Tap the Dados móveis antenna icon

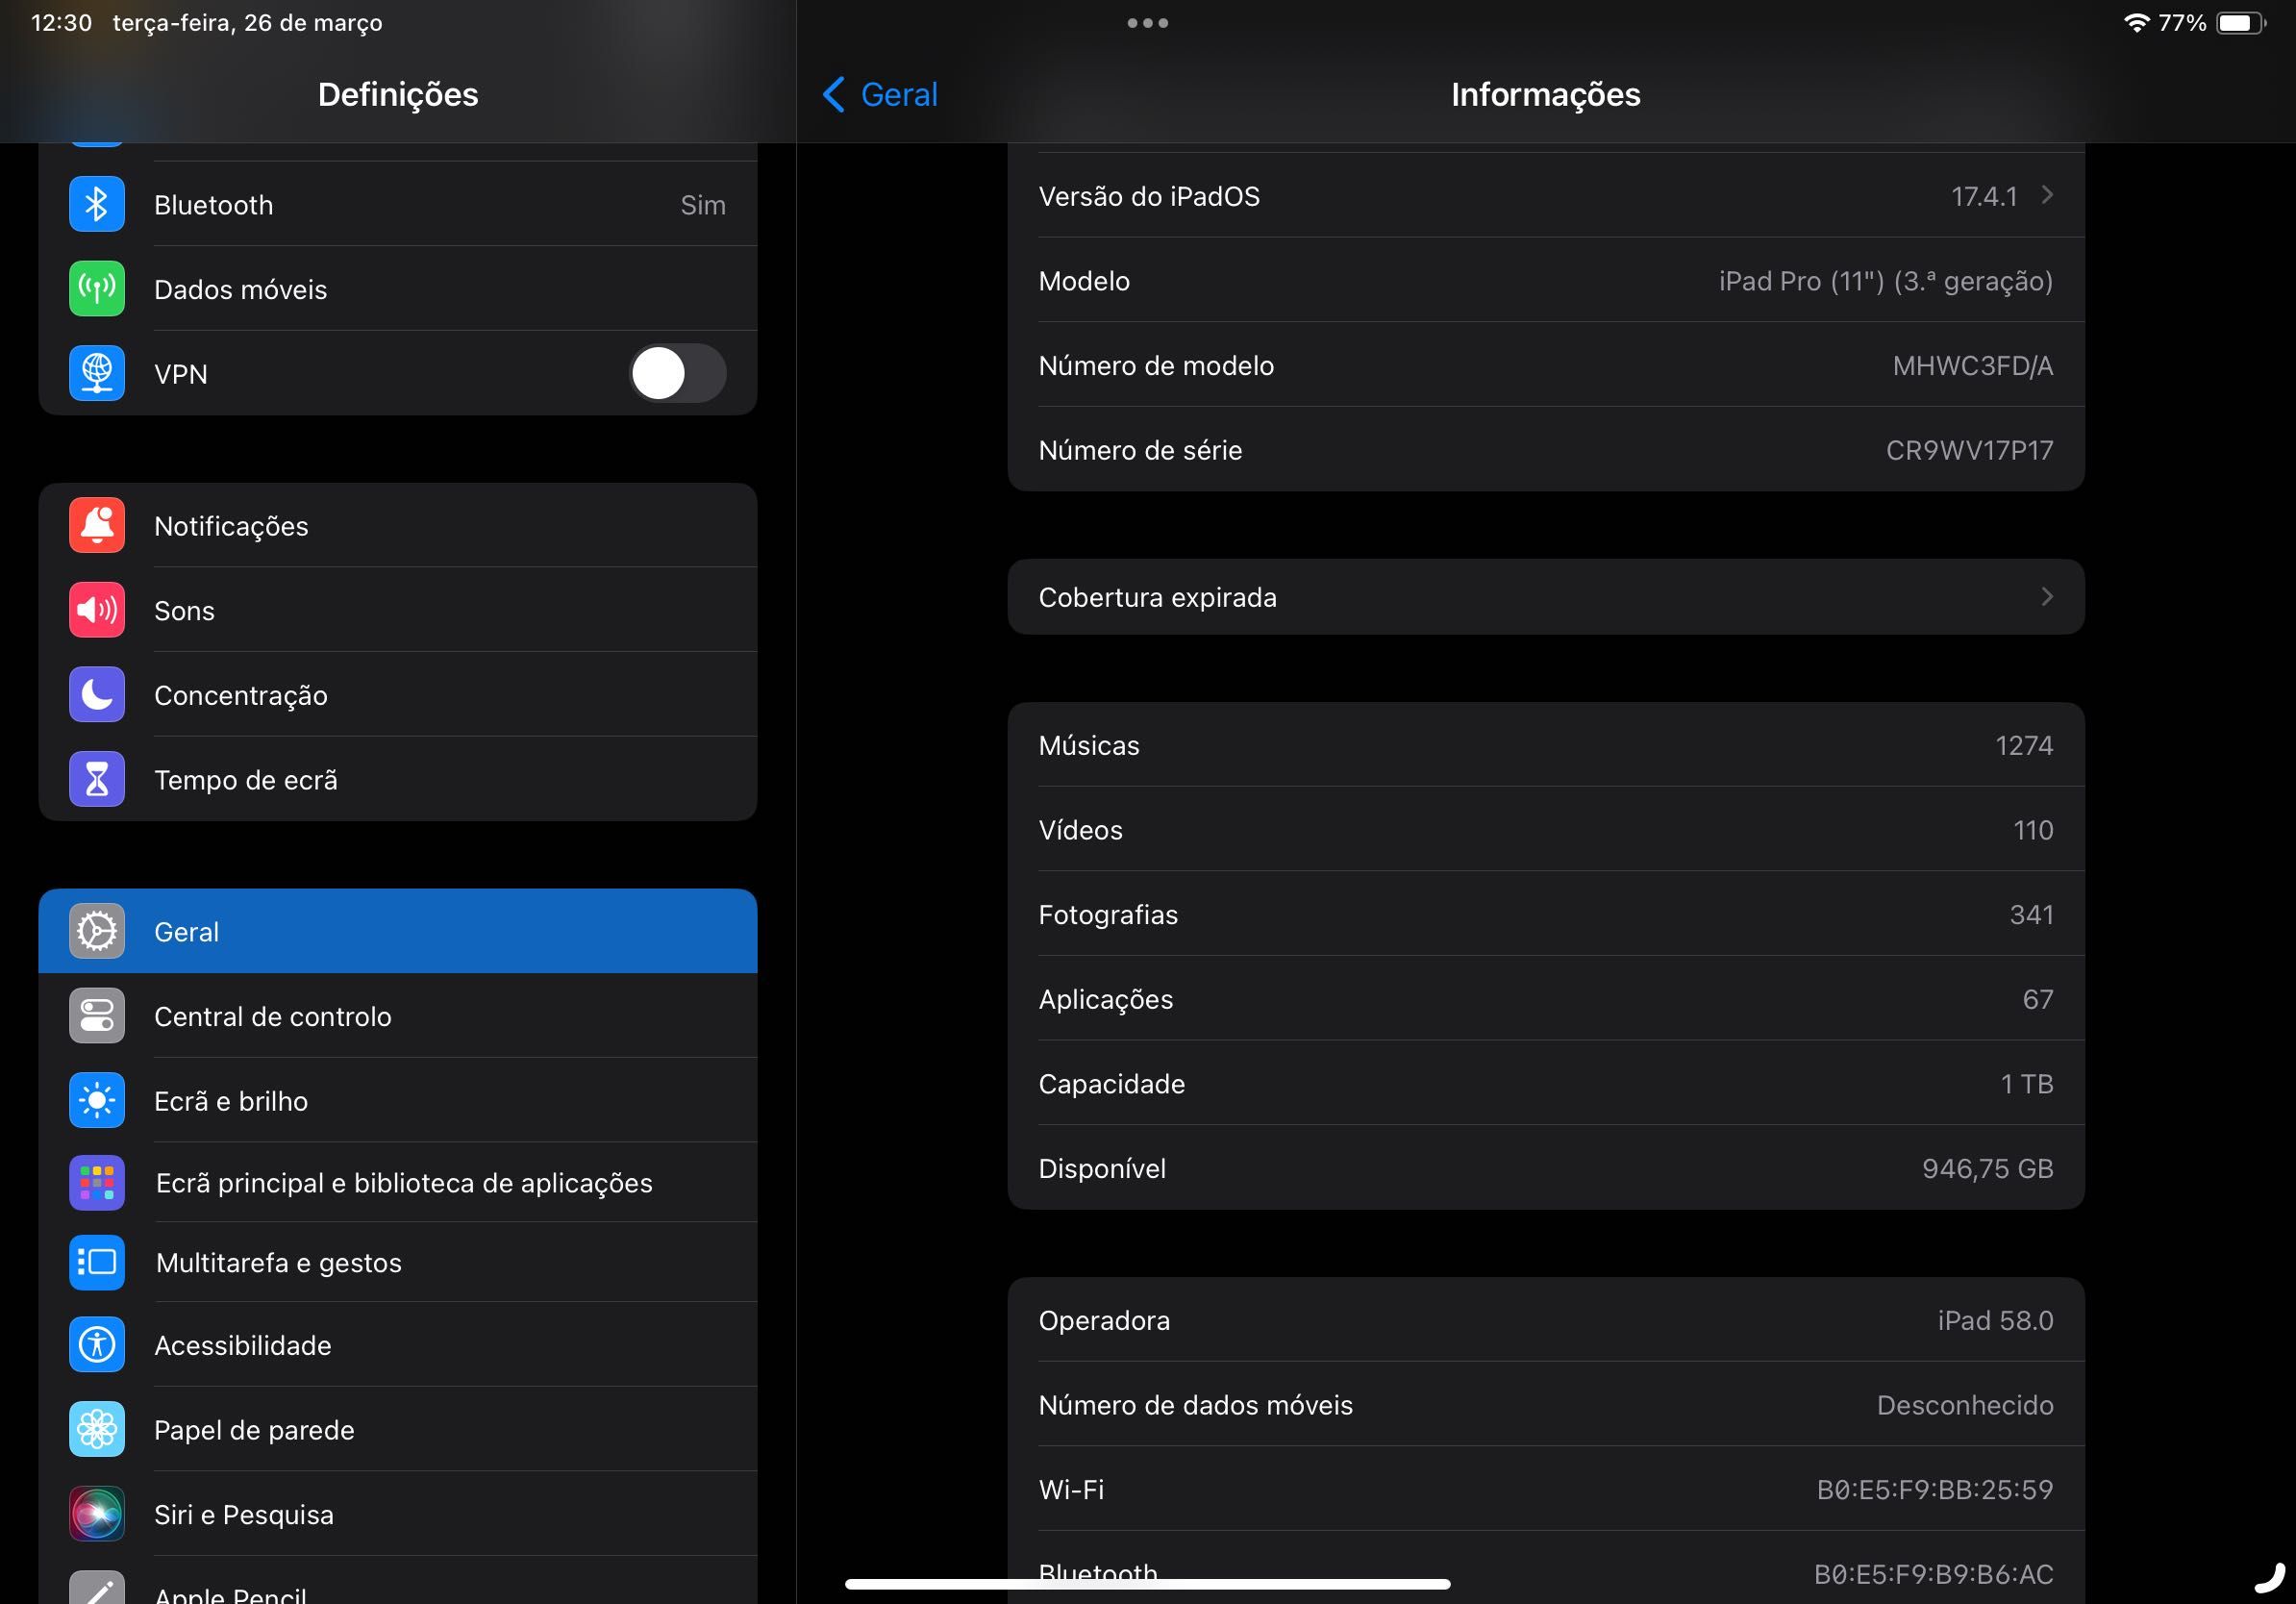tap(97, 289)
